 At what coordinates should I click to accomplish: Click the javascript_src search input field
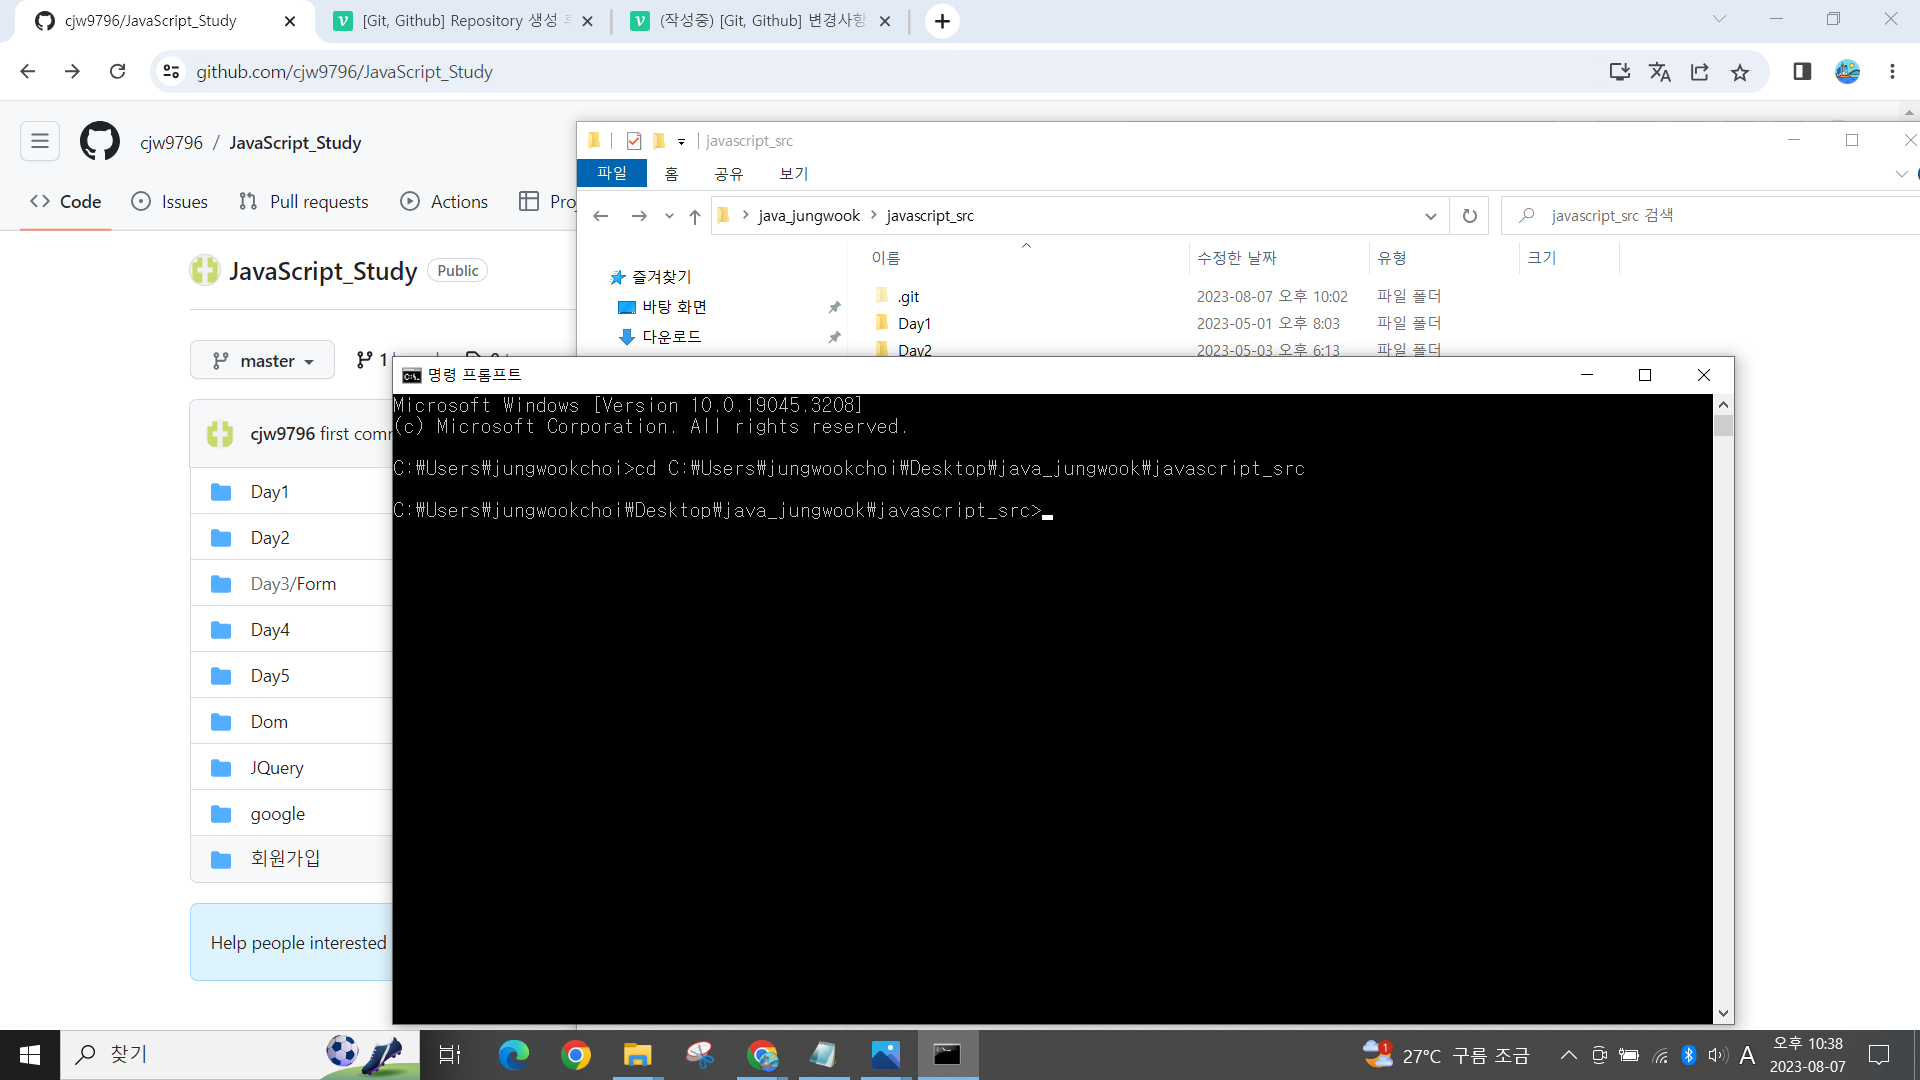1650,215
